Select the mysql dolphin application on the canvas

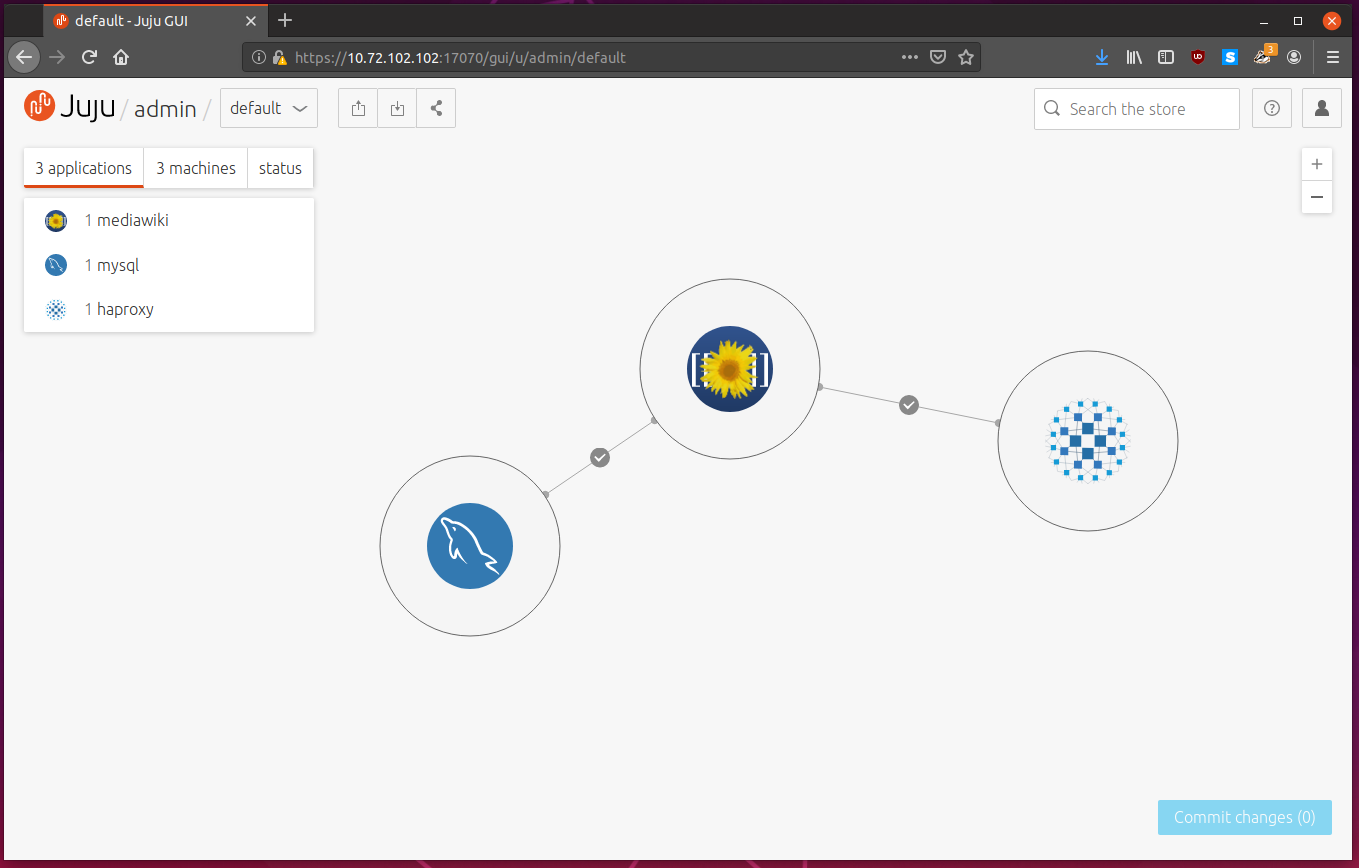[x=470, y=546]
